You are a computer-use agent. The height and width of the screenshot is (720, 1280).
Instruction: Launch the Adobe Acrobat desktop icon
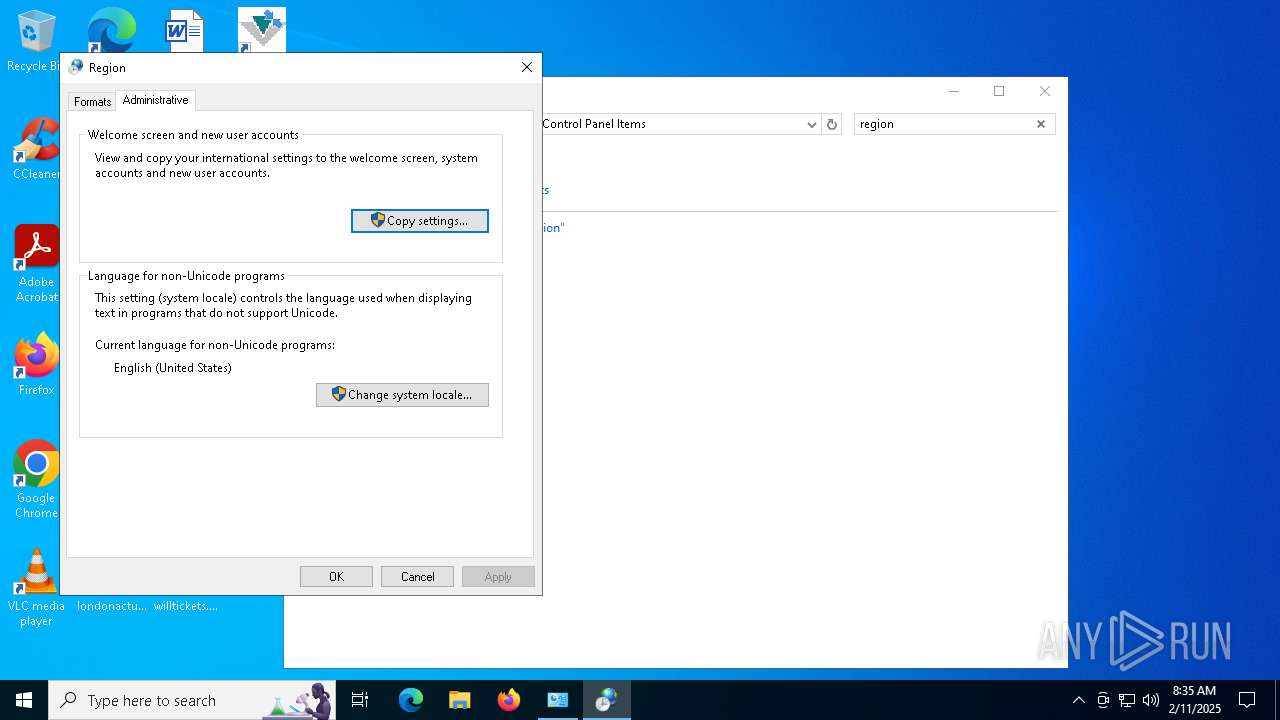click(36, 264)
